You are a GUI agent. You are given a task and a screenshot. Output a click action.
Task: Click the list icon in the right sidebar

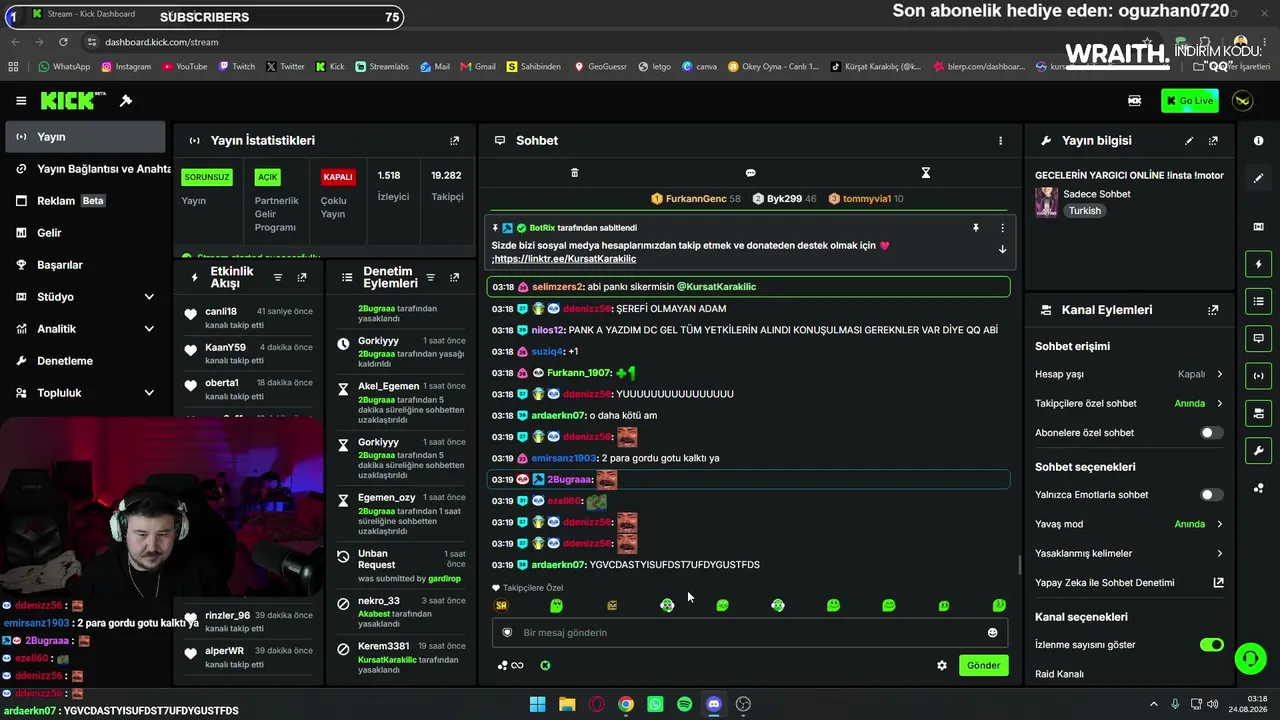1258,301
